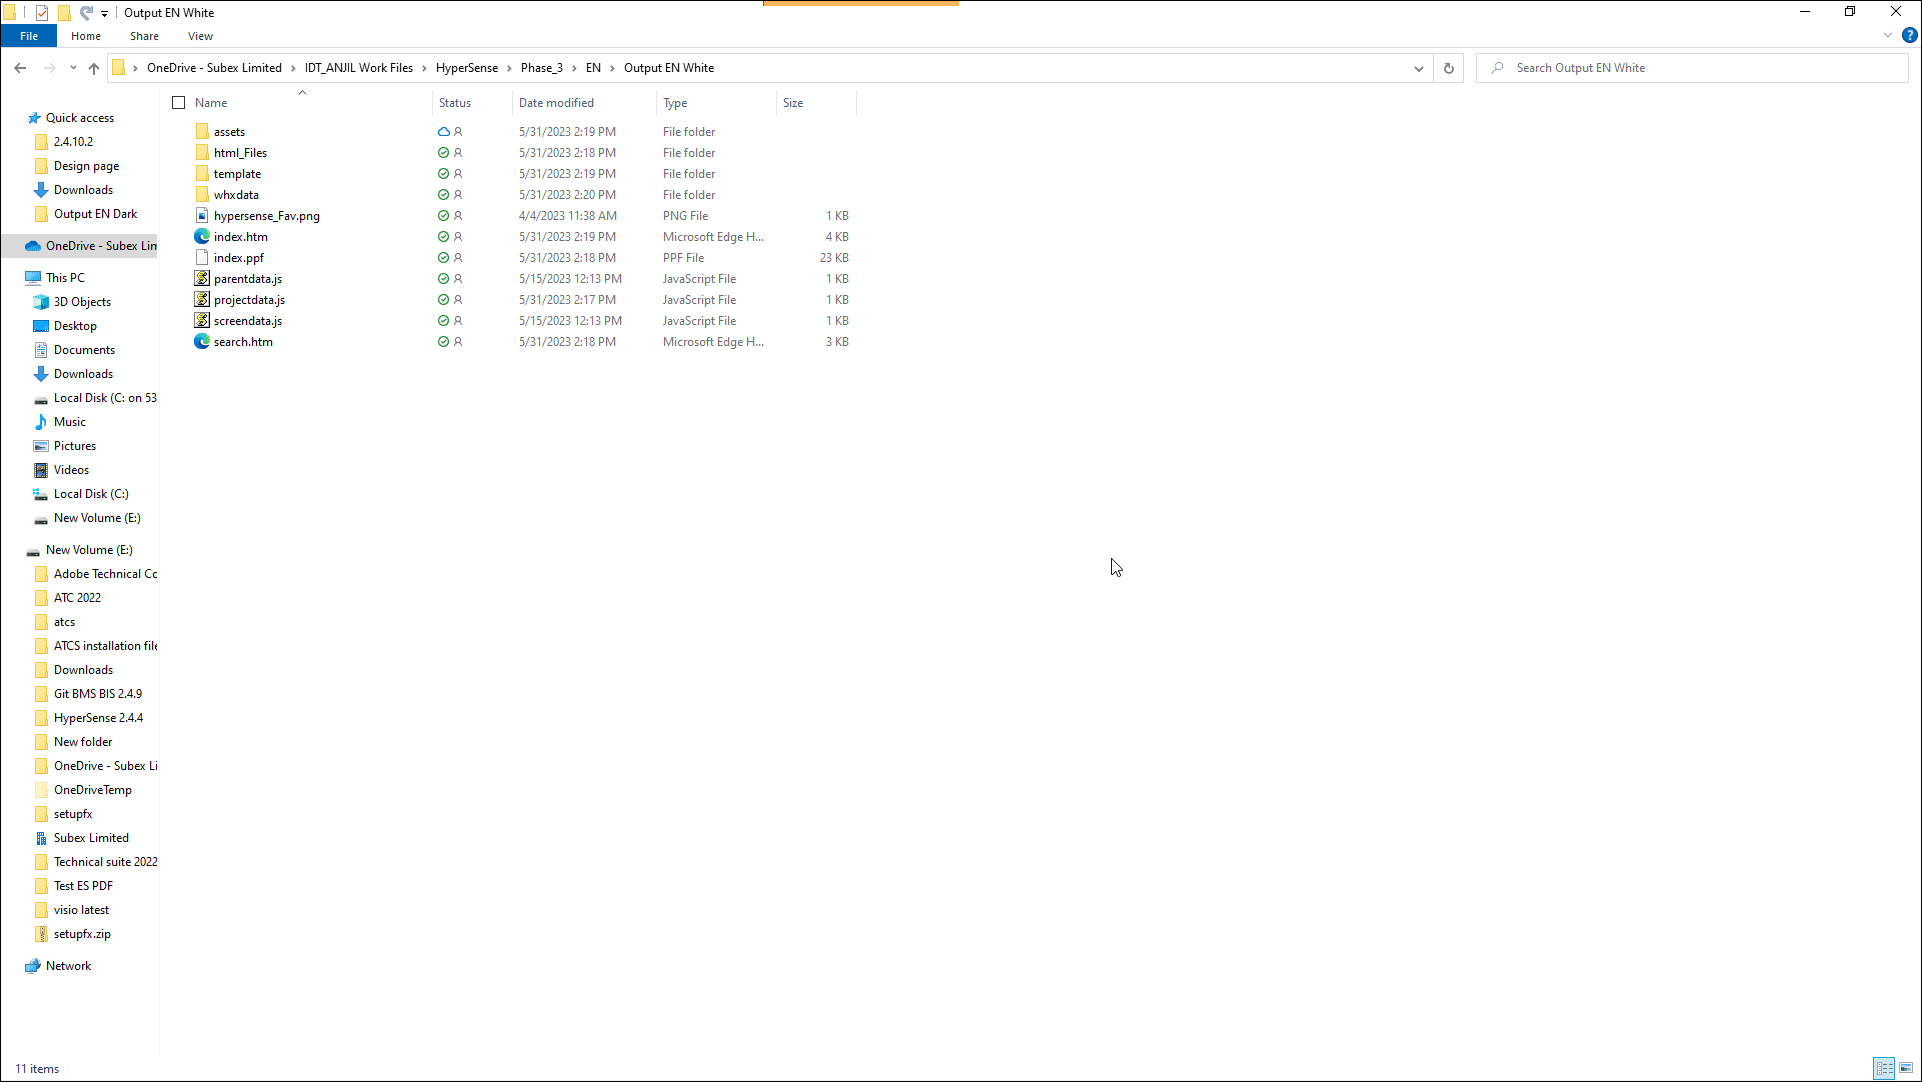The image size is (1922, 1082).
Task: Open the Quick Access Toolbar customize dropdown
Action: tap(104, 13)
